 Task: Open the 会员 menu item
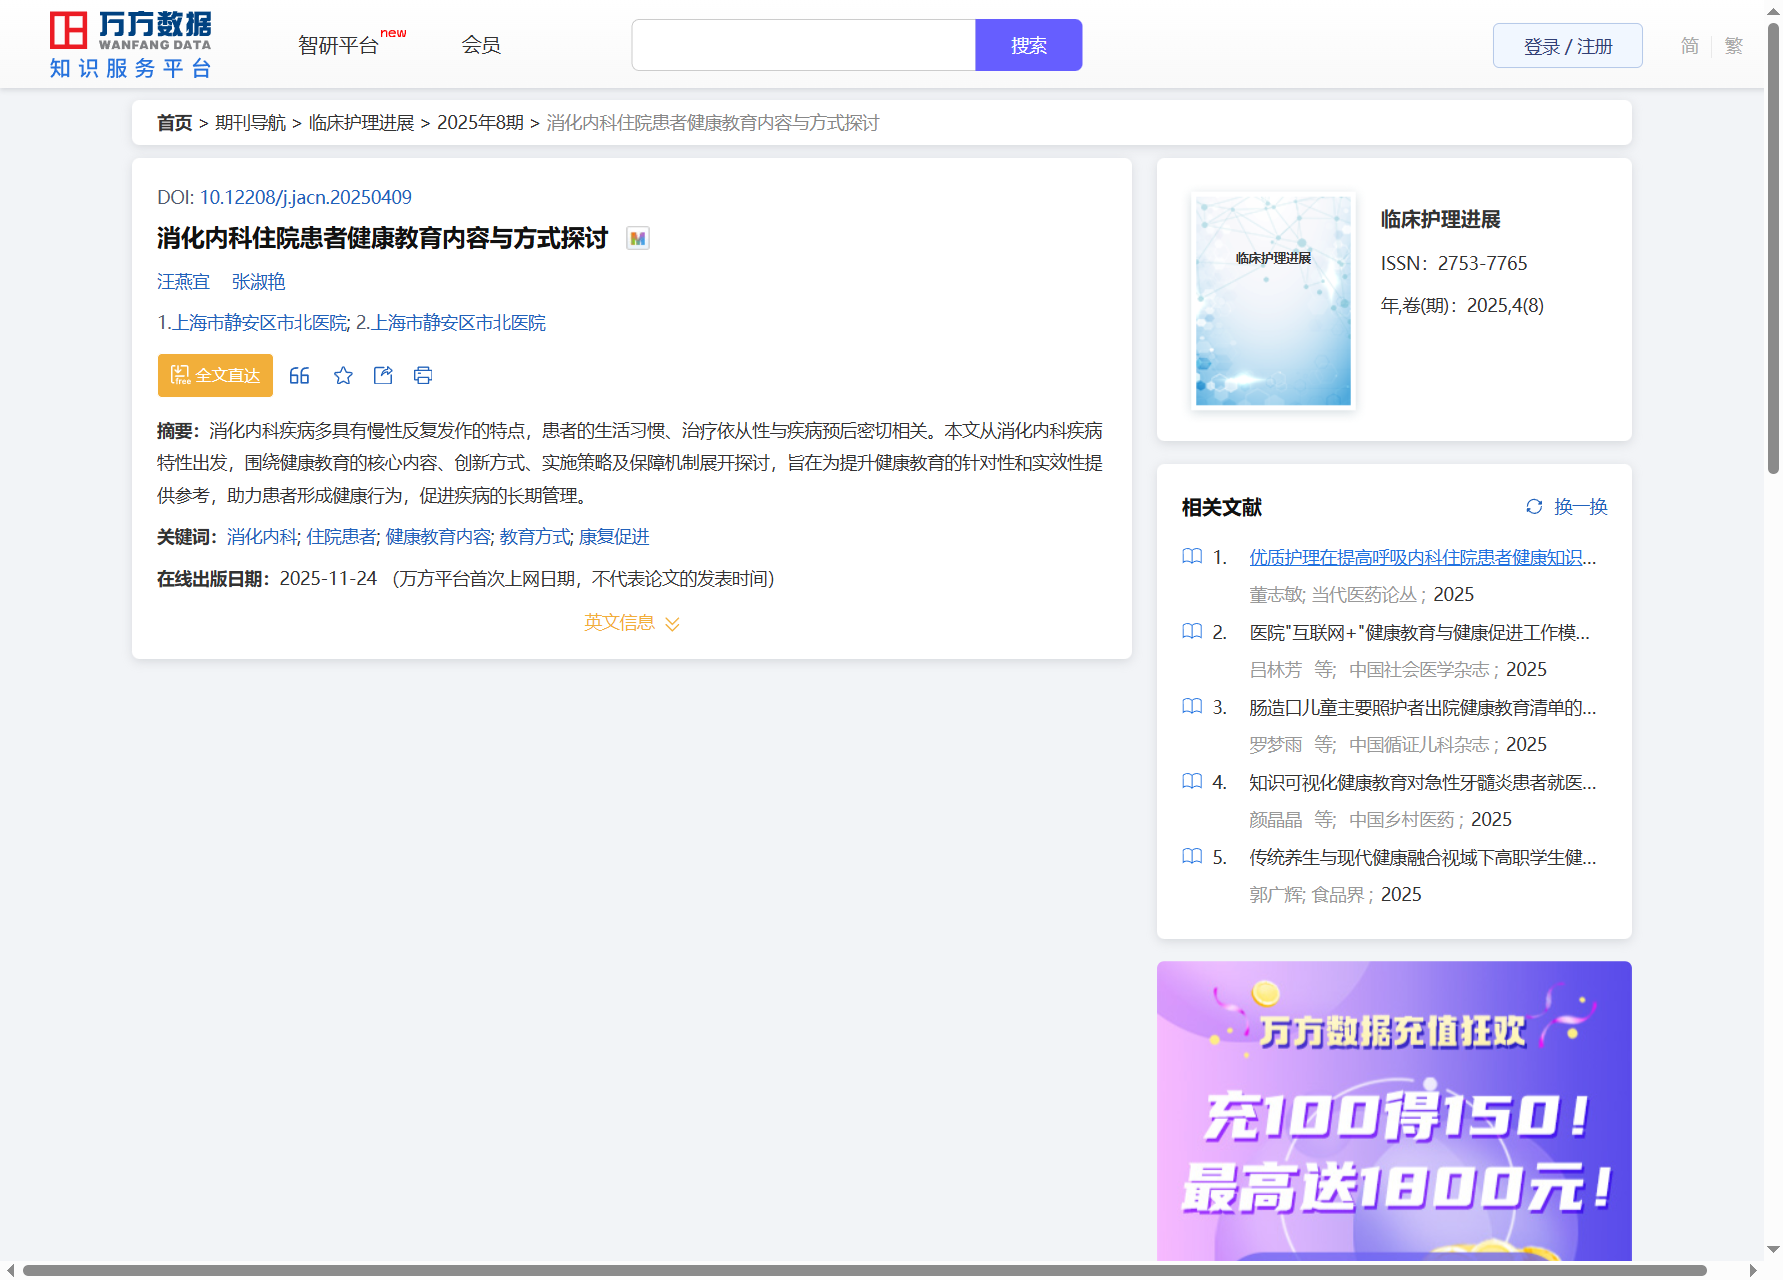click(481, 45)
